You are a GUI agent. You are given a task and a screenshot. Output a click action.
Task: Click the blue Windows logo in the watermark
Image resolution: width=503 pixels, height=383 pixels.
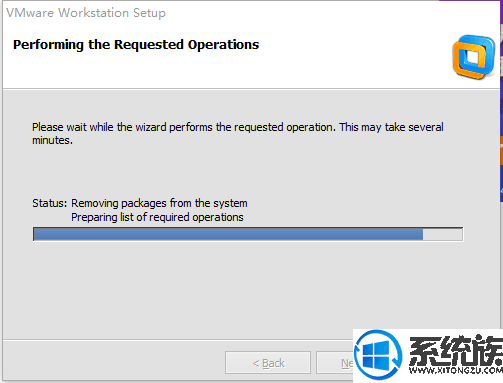click(378, 355)
